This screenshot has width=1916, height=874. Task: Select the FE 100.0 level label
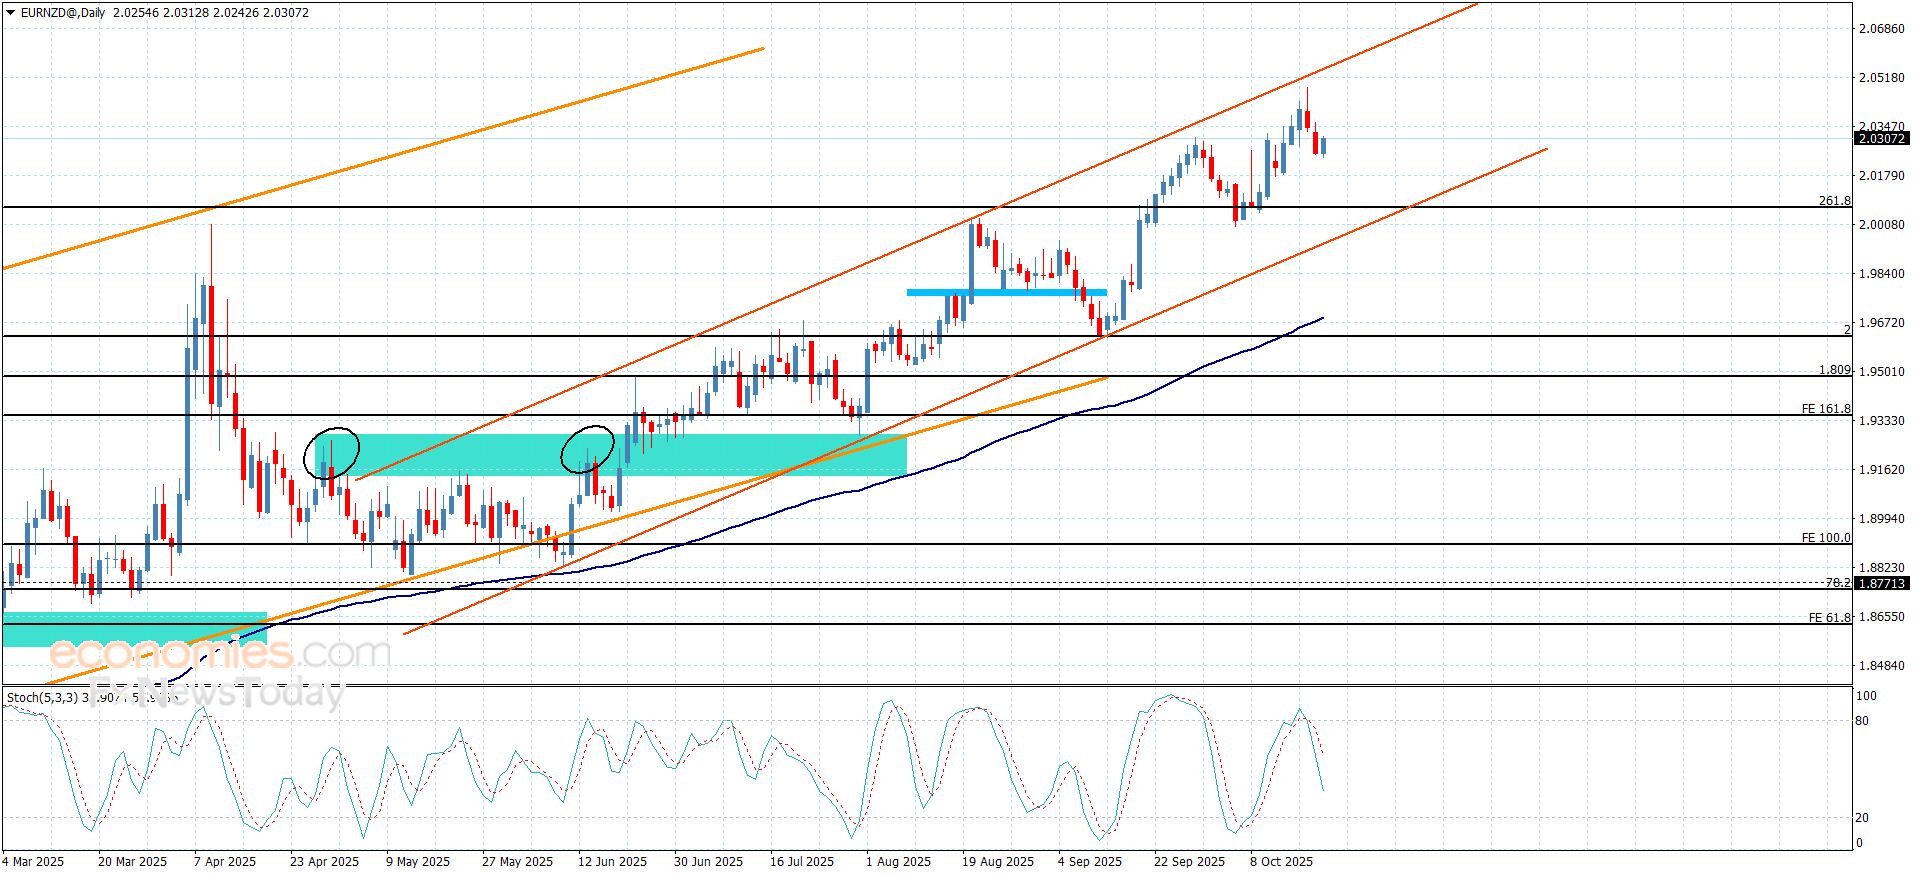click(x=1825, y=538)
